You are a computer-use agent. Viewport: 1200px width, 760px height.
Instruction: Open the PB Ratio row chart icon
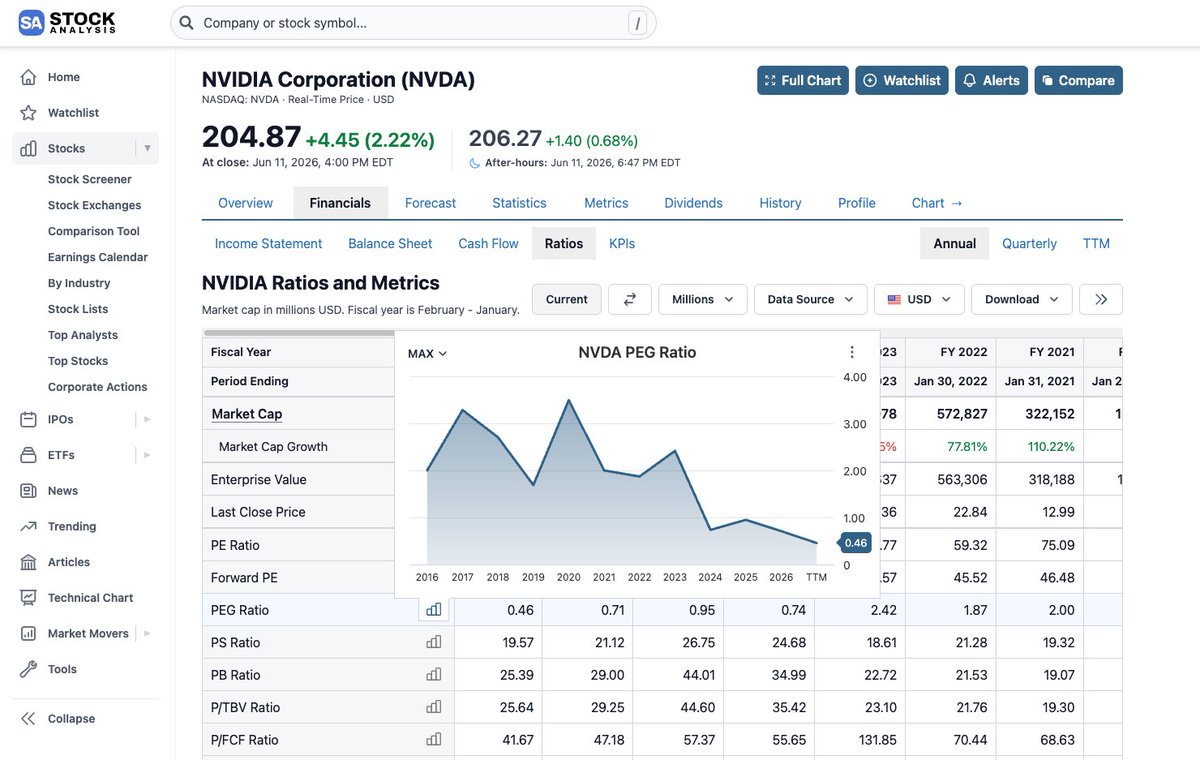coord(434,675)
